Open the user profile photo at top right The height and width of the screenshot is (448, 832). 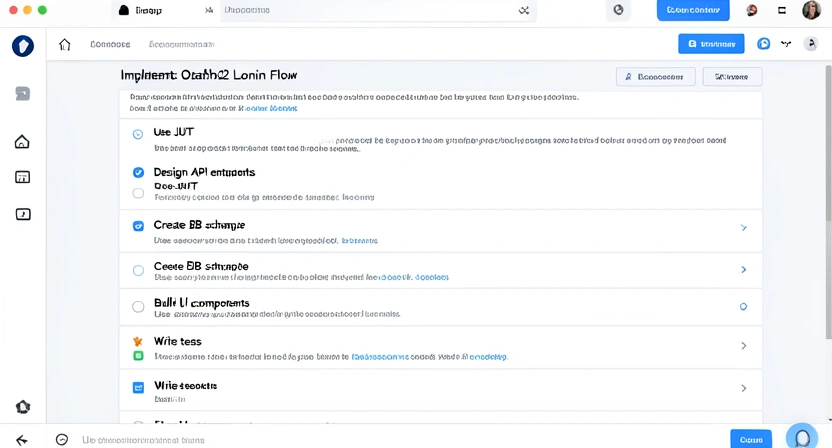click(811, 10)
